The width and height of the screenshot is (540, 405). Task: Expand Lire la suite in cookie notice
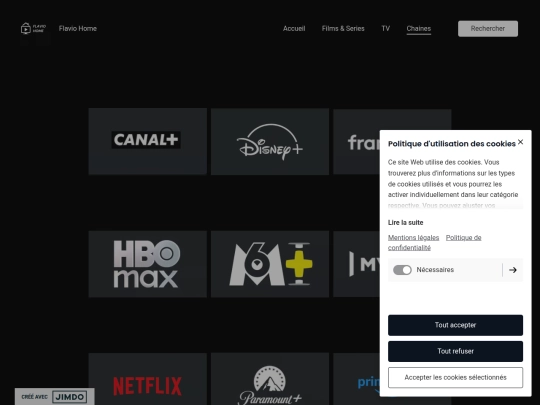[x=405, y=222]
